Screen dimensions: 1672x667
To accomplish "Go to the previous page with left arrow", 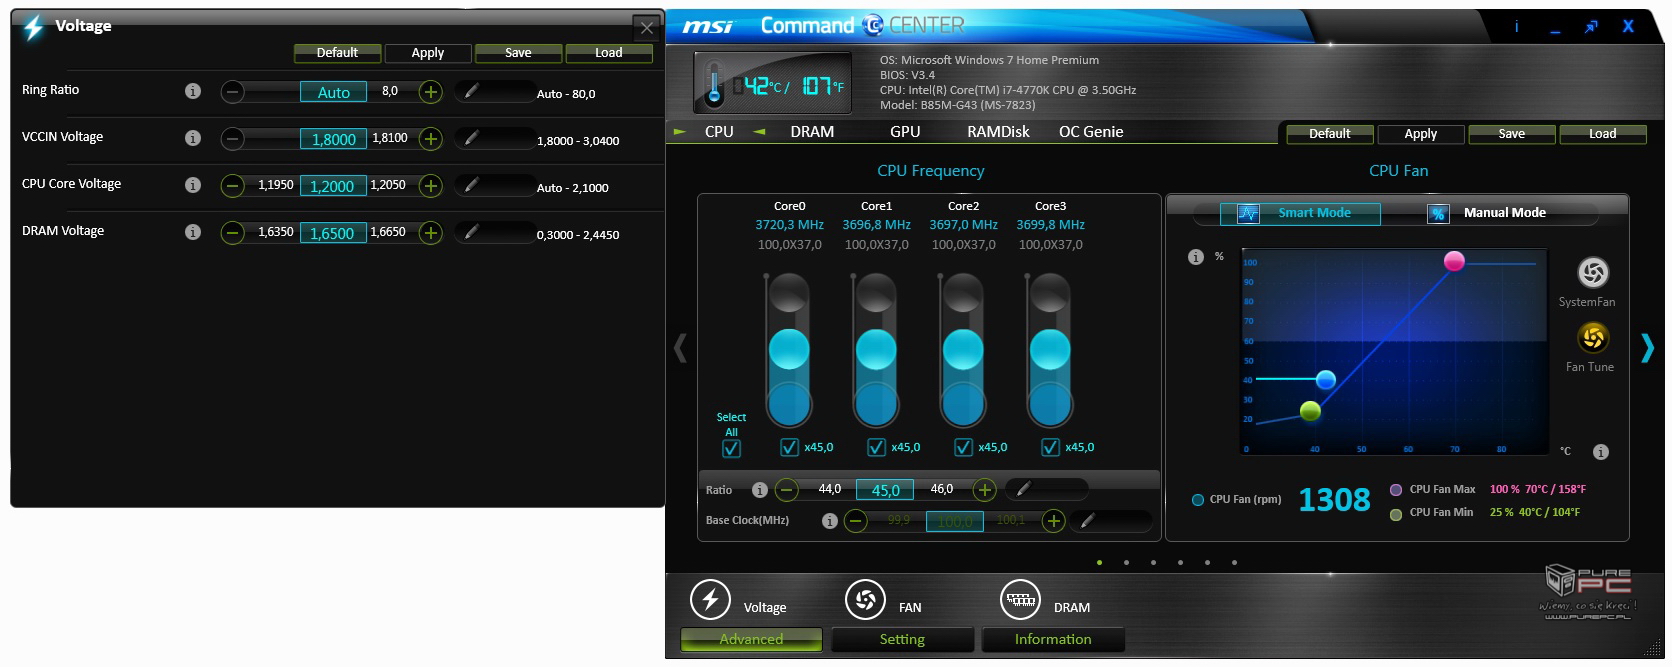I will coord(681,348).
